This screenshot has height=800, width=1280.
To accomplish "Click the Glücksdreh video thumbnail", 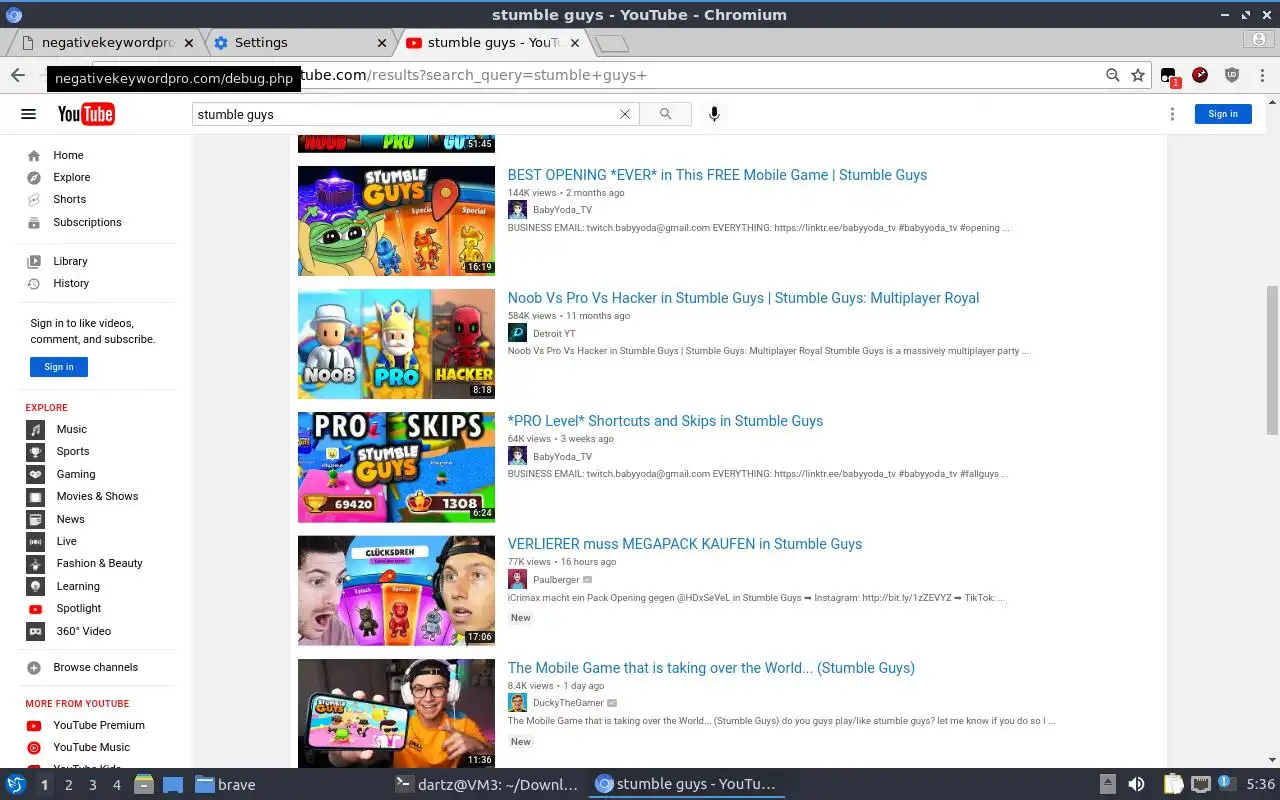I will pyautogui.click(x=396, y=590).
